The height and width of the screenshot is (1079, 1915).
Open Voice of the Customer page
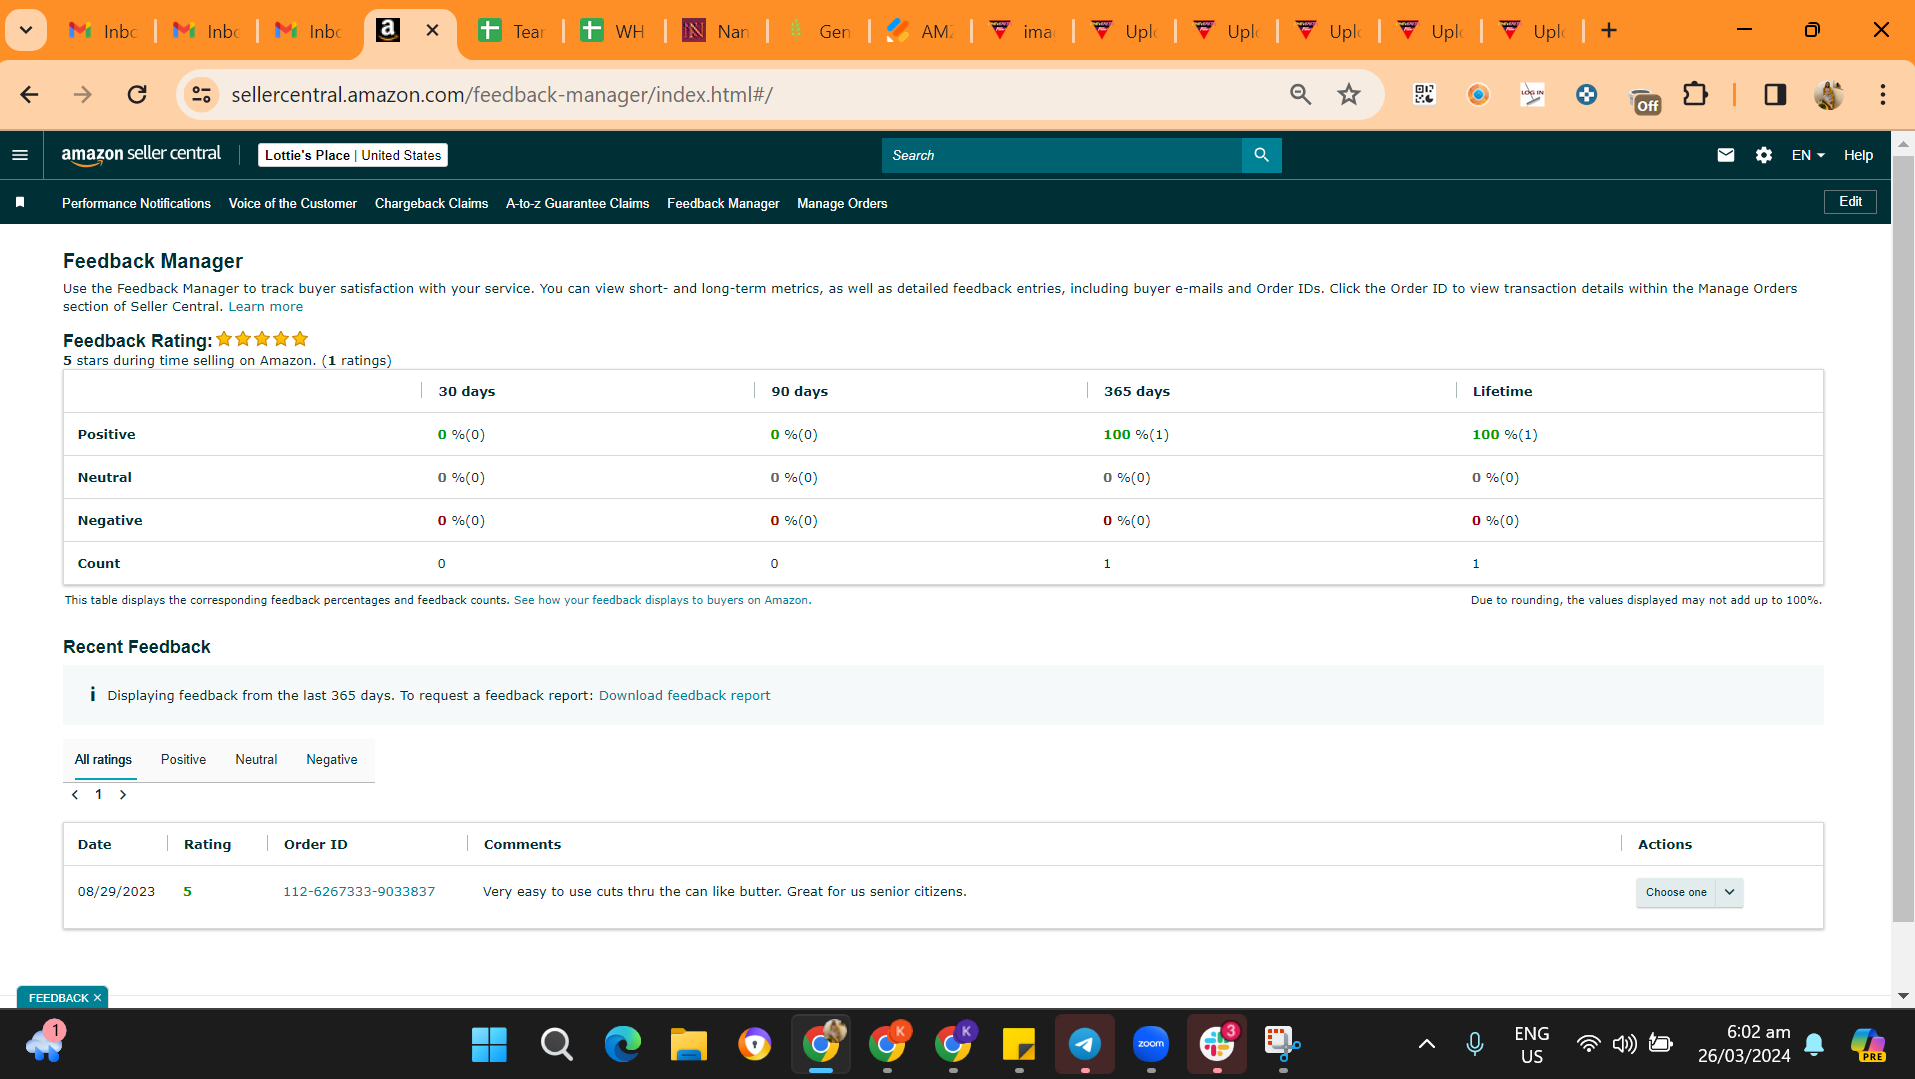click(x=293, y=203)
